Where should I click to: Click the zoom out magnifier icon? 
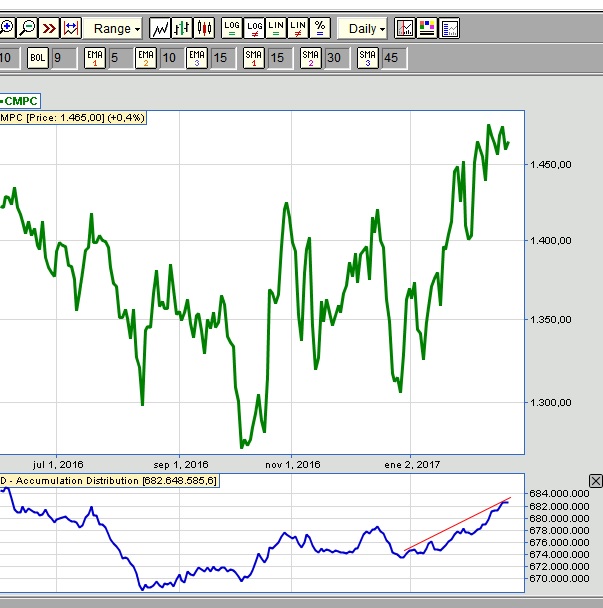(27, 28)
